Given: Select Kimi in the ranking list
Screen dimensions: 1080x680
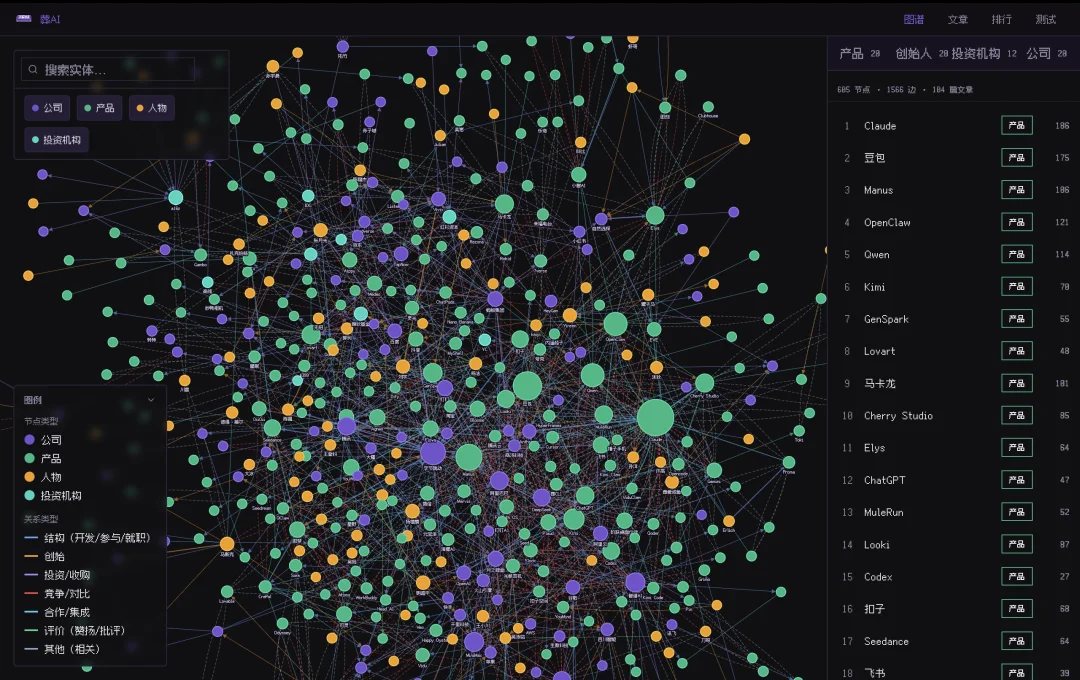Looking at the screenshot, I should click(954, 287).
